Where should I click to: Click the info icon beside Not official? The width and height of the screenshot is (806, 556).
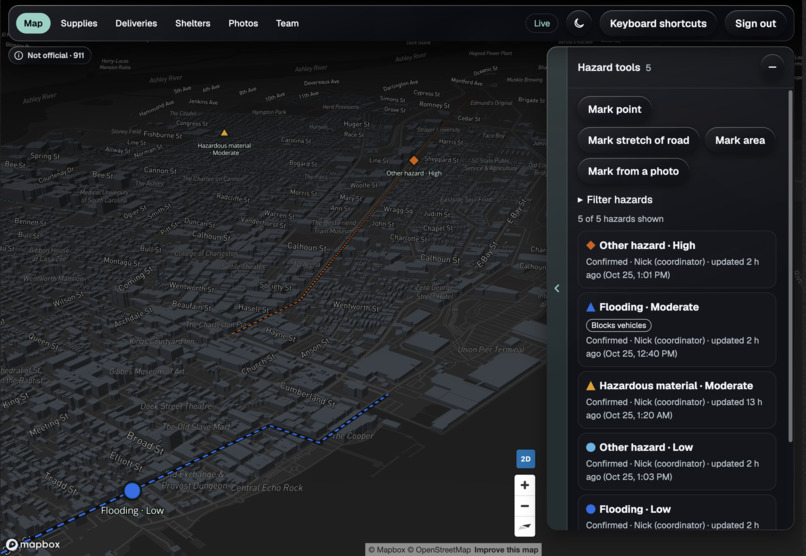19,55
